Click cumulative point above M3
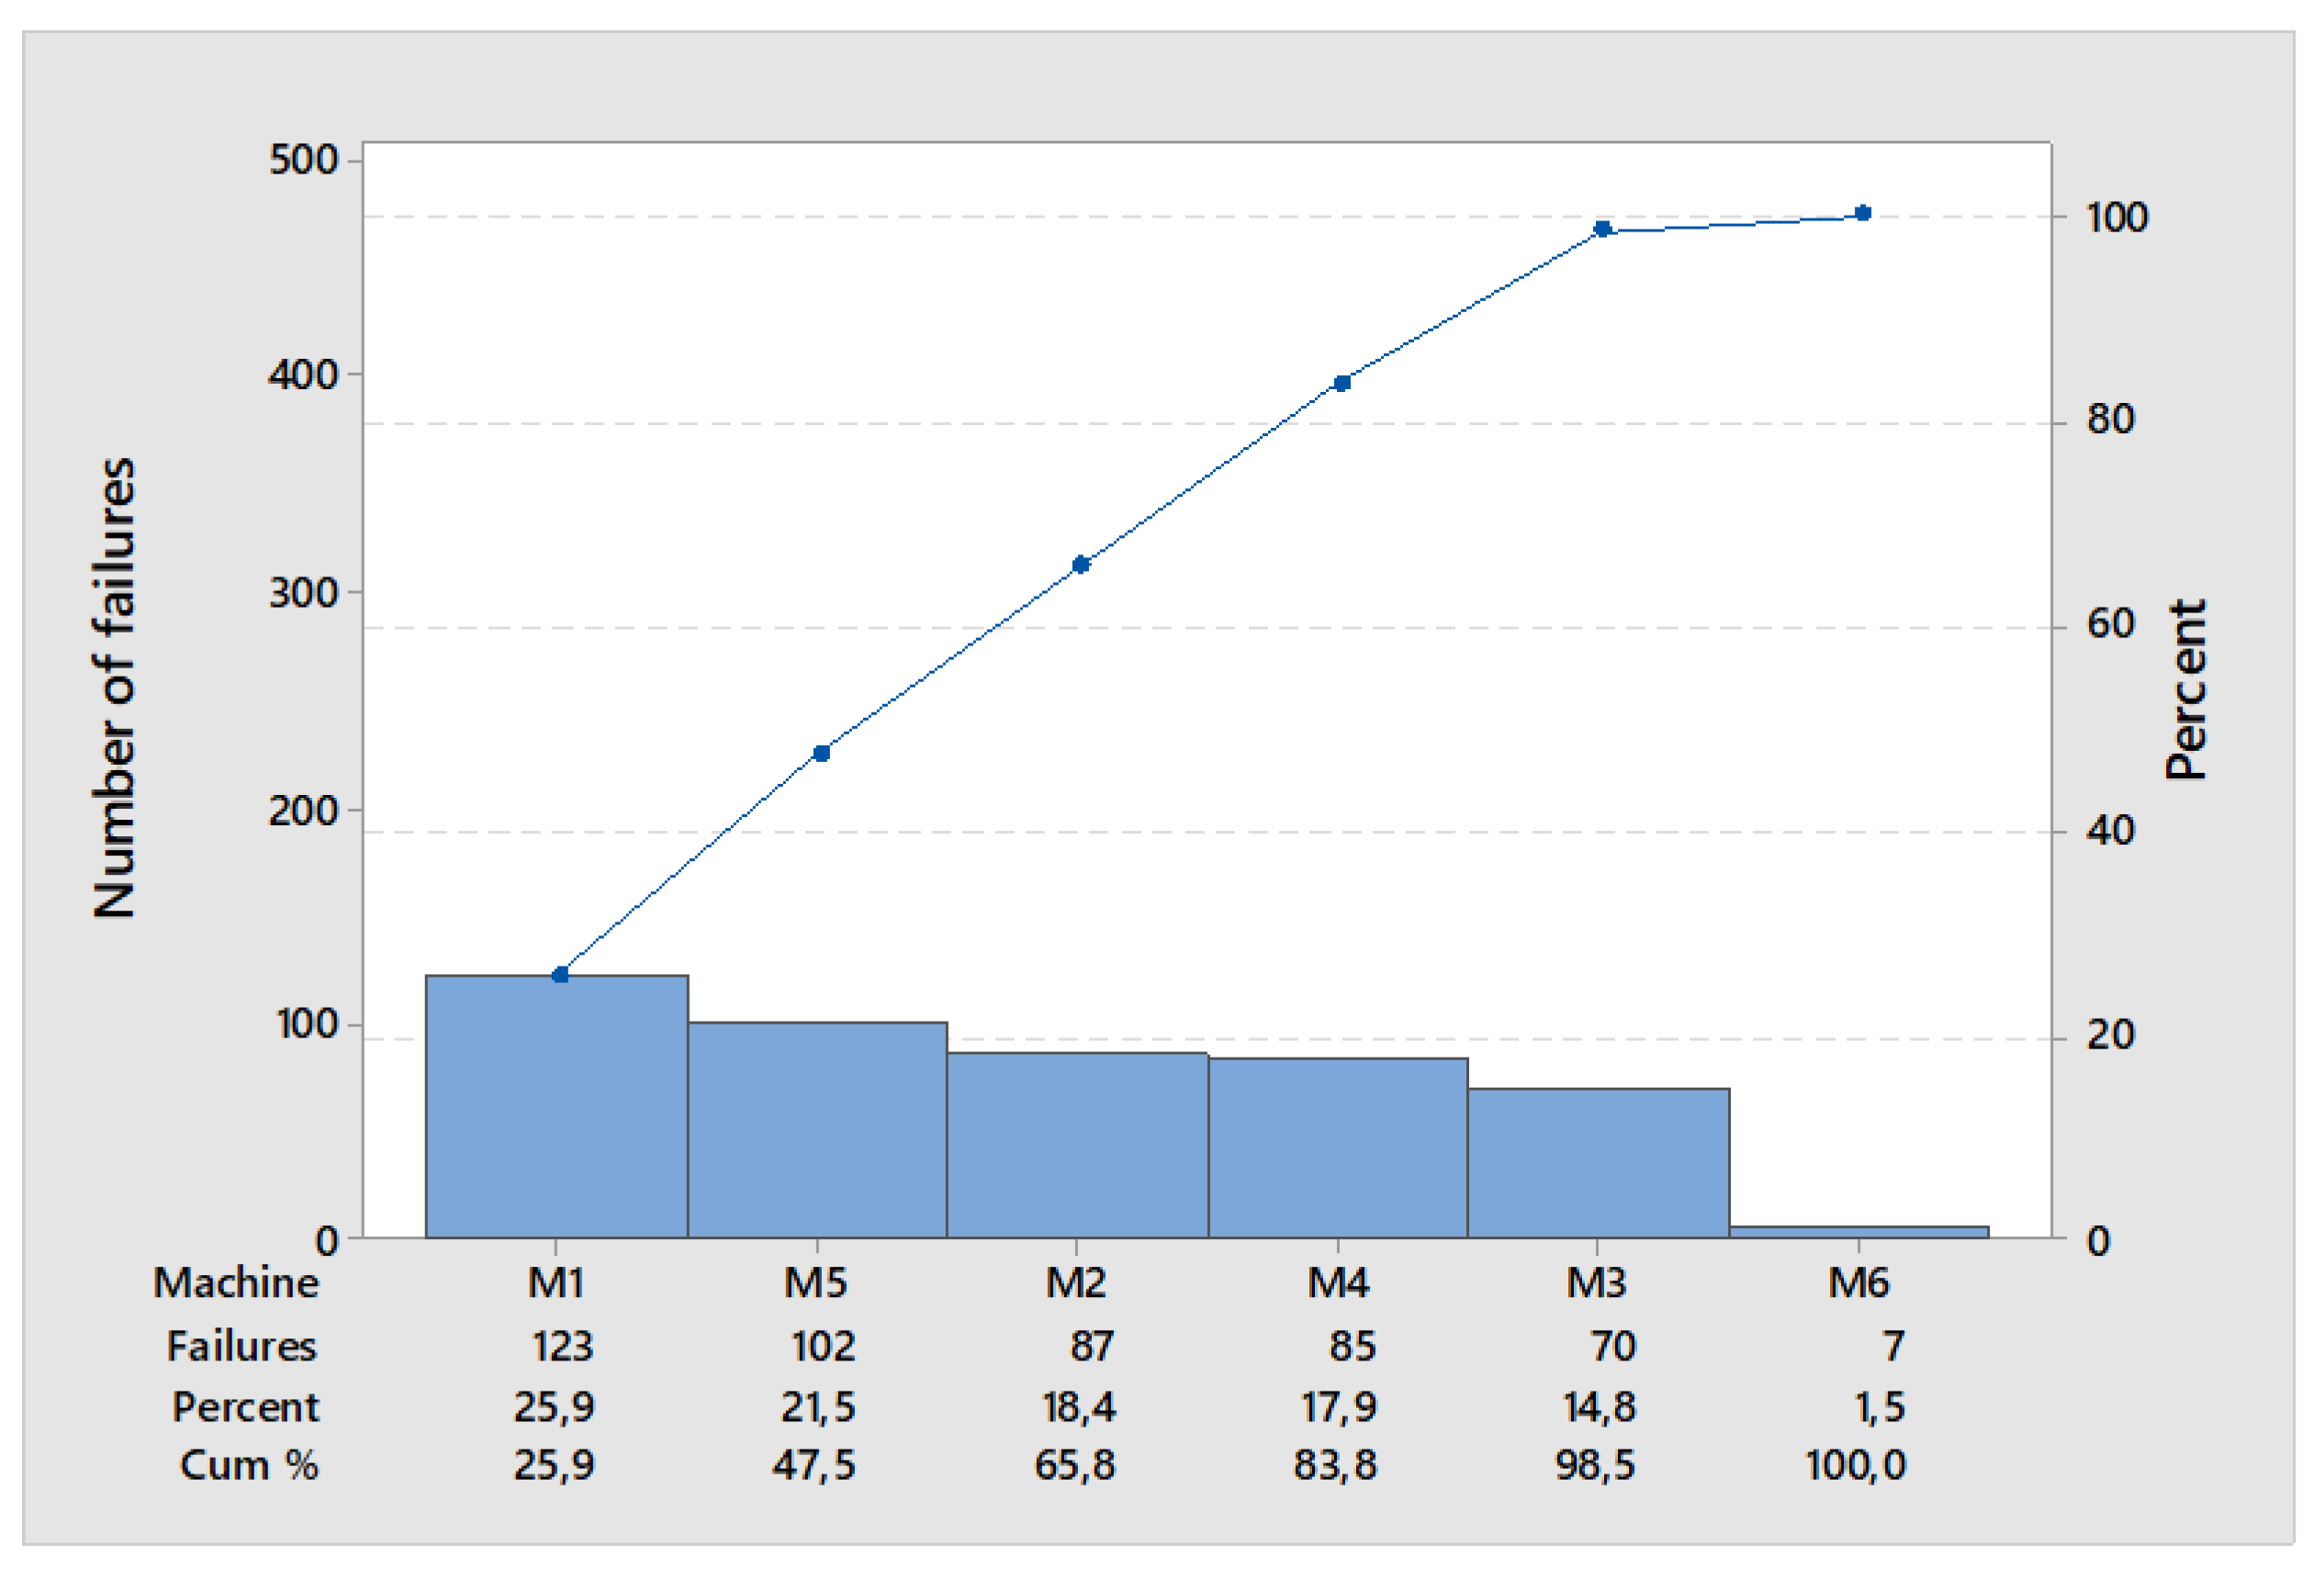 tap(1602, 229)
